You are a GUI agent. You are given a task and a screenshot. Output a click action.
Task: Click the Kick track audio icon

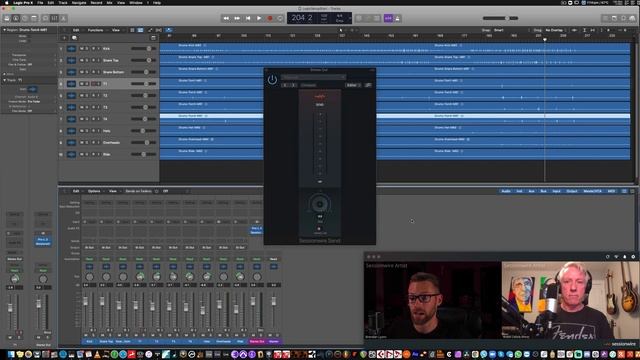pyautogui.click(x=71, y=49)
